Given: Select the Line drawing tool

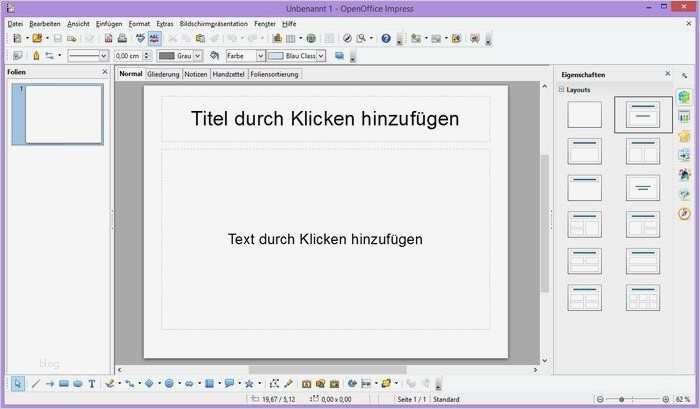Looking at the screenshot, I should pyautogui.click(x=35, y=384).
